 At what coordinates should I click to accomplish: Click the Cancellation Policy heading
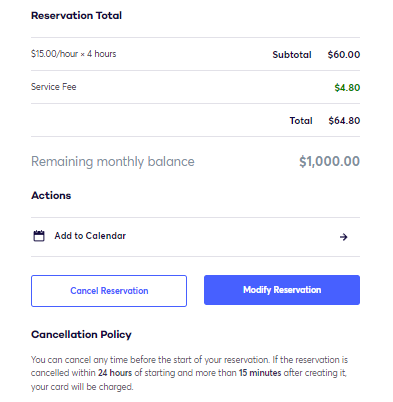click(x=81, y=334)
